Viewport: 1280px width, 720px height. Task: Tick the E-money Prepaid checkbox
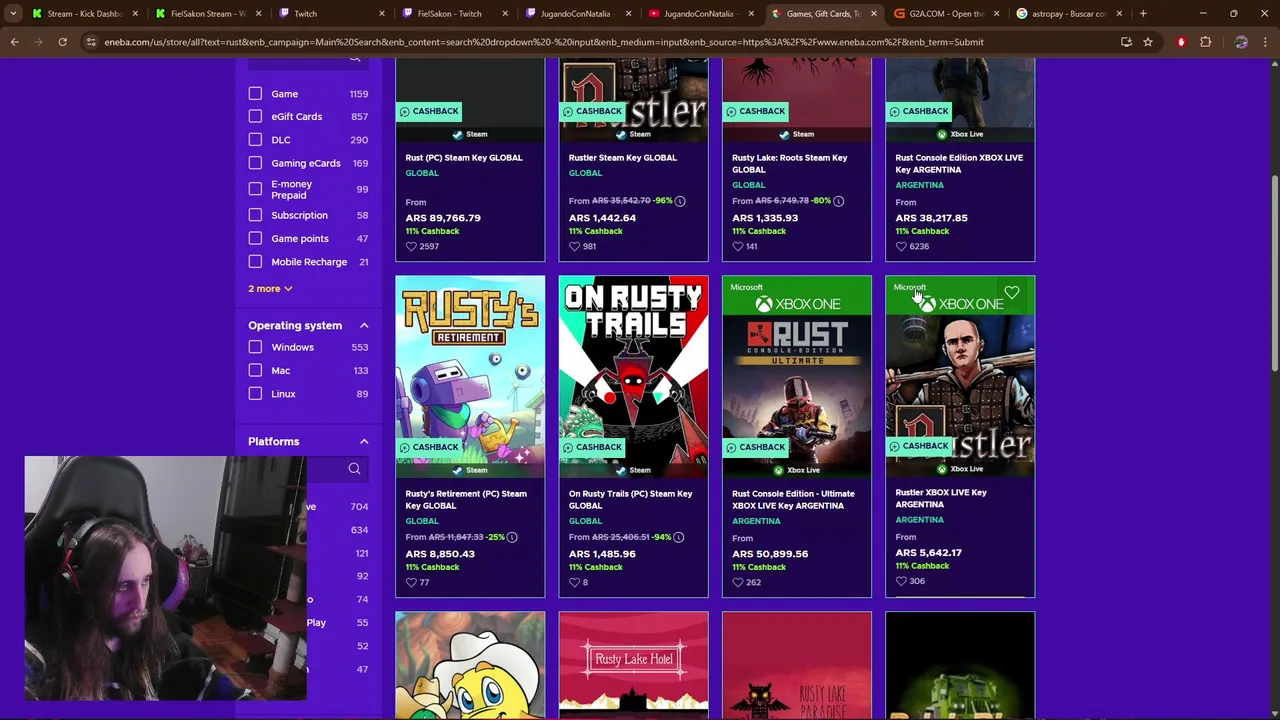click(255, 189)
